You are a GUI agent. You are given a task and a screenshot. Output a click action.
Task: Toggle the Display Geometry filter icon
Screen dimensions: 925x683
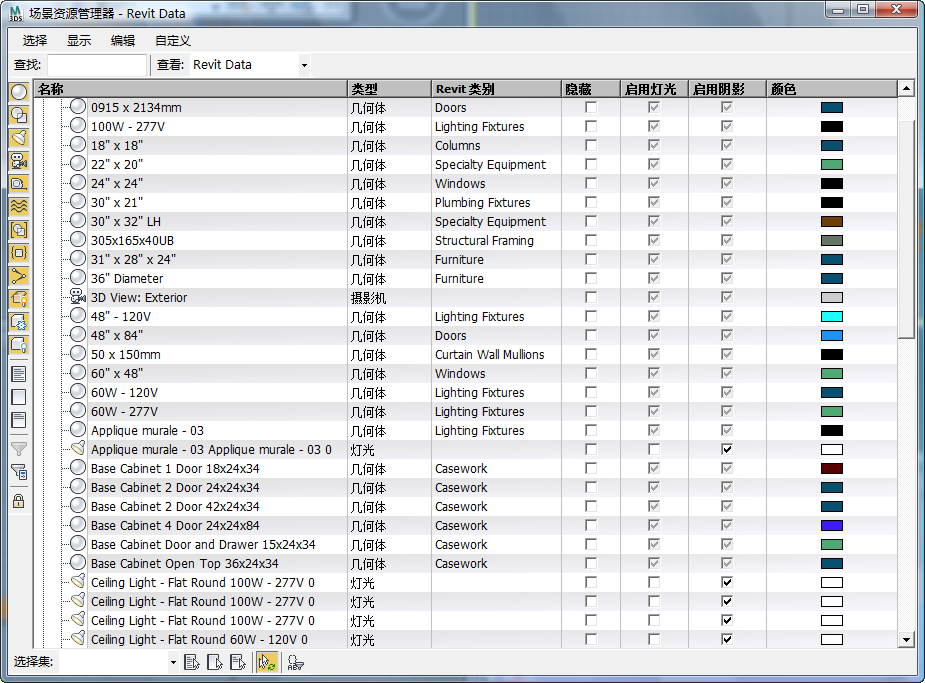pyautogui.click(x=19, y=92)
